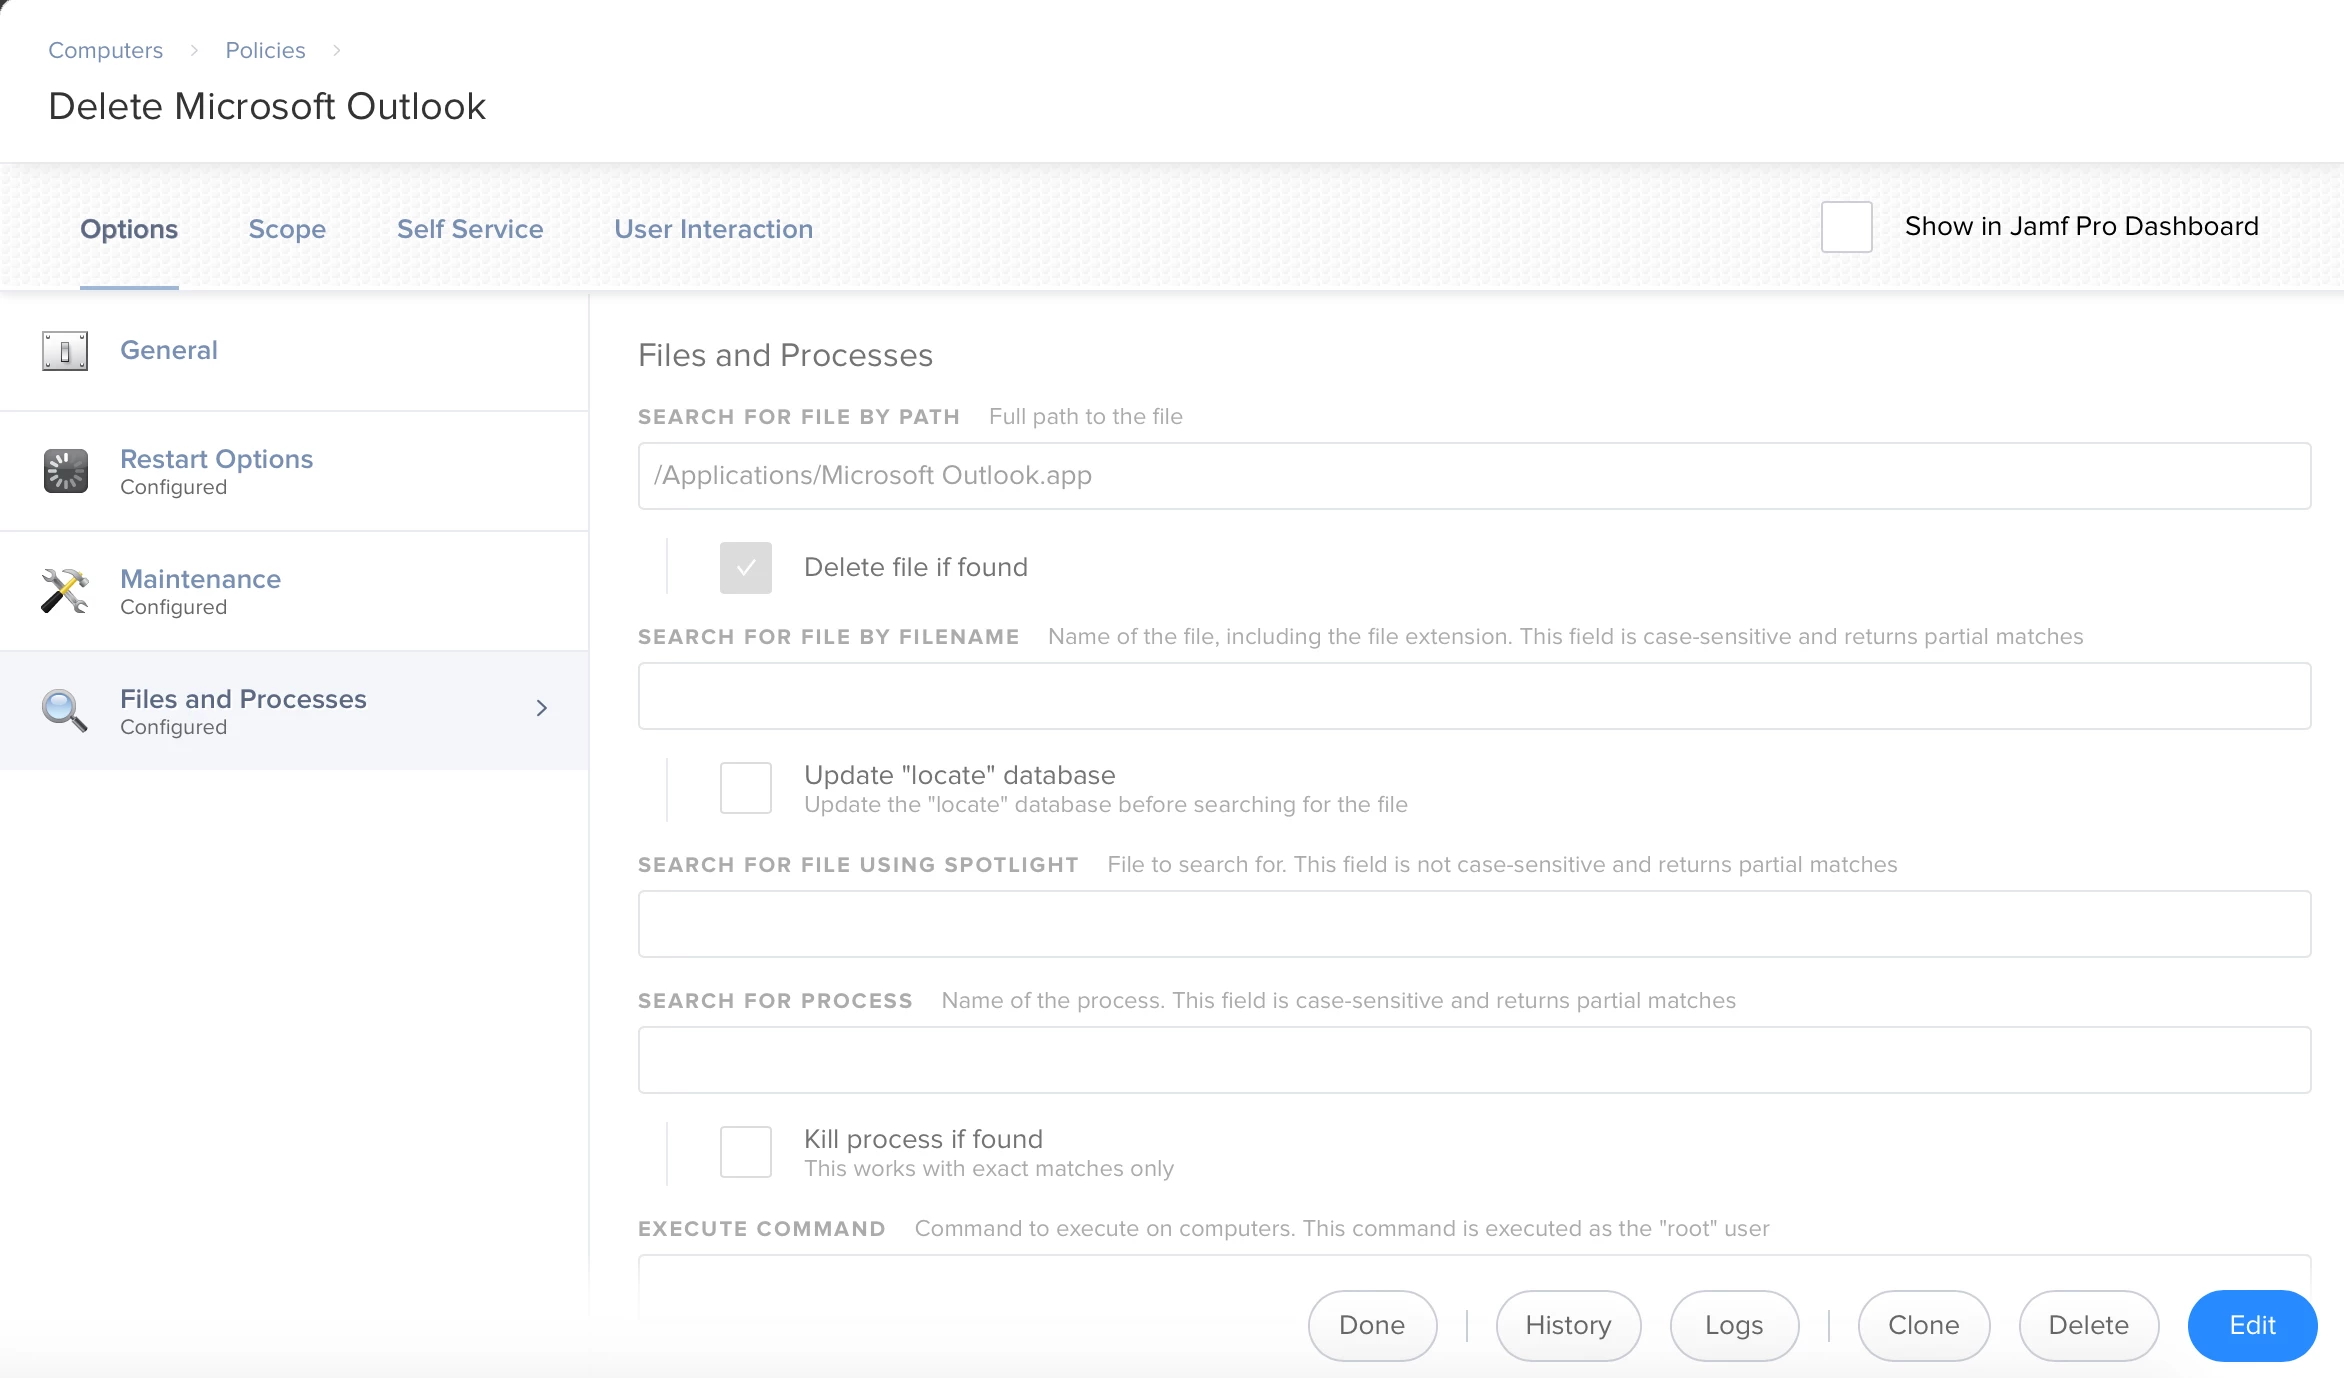Open the Self Service tab
The width and height of the screenshot is (2344, 1378).
pyautogui.click(x=470, y=229)
